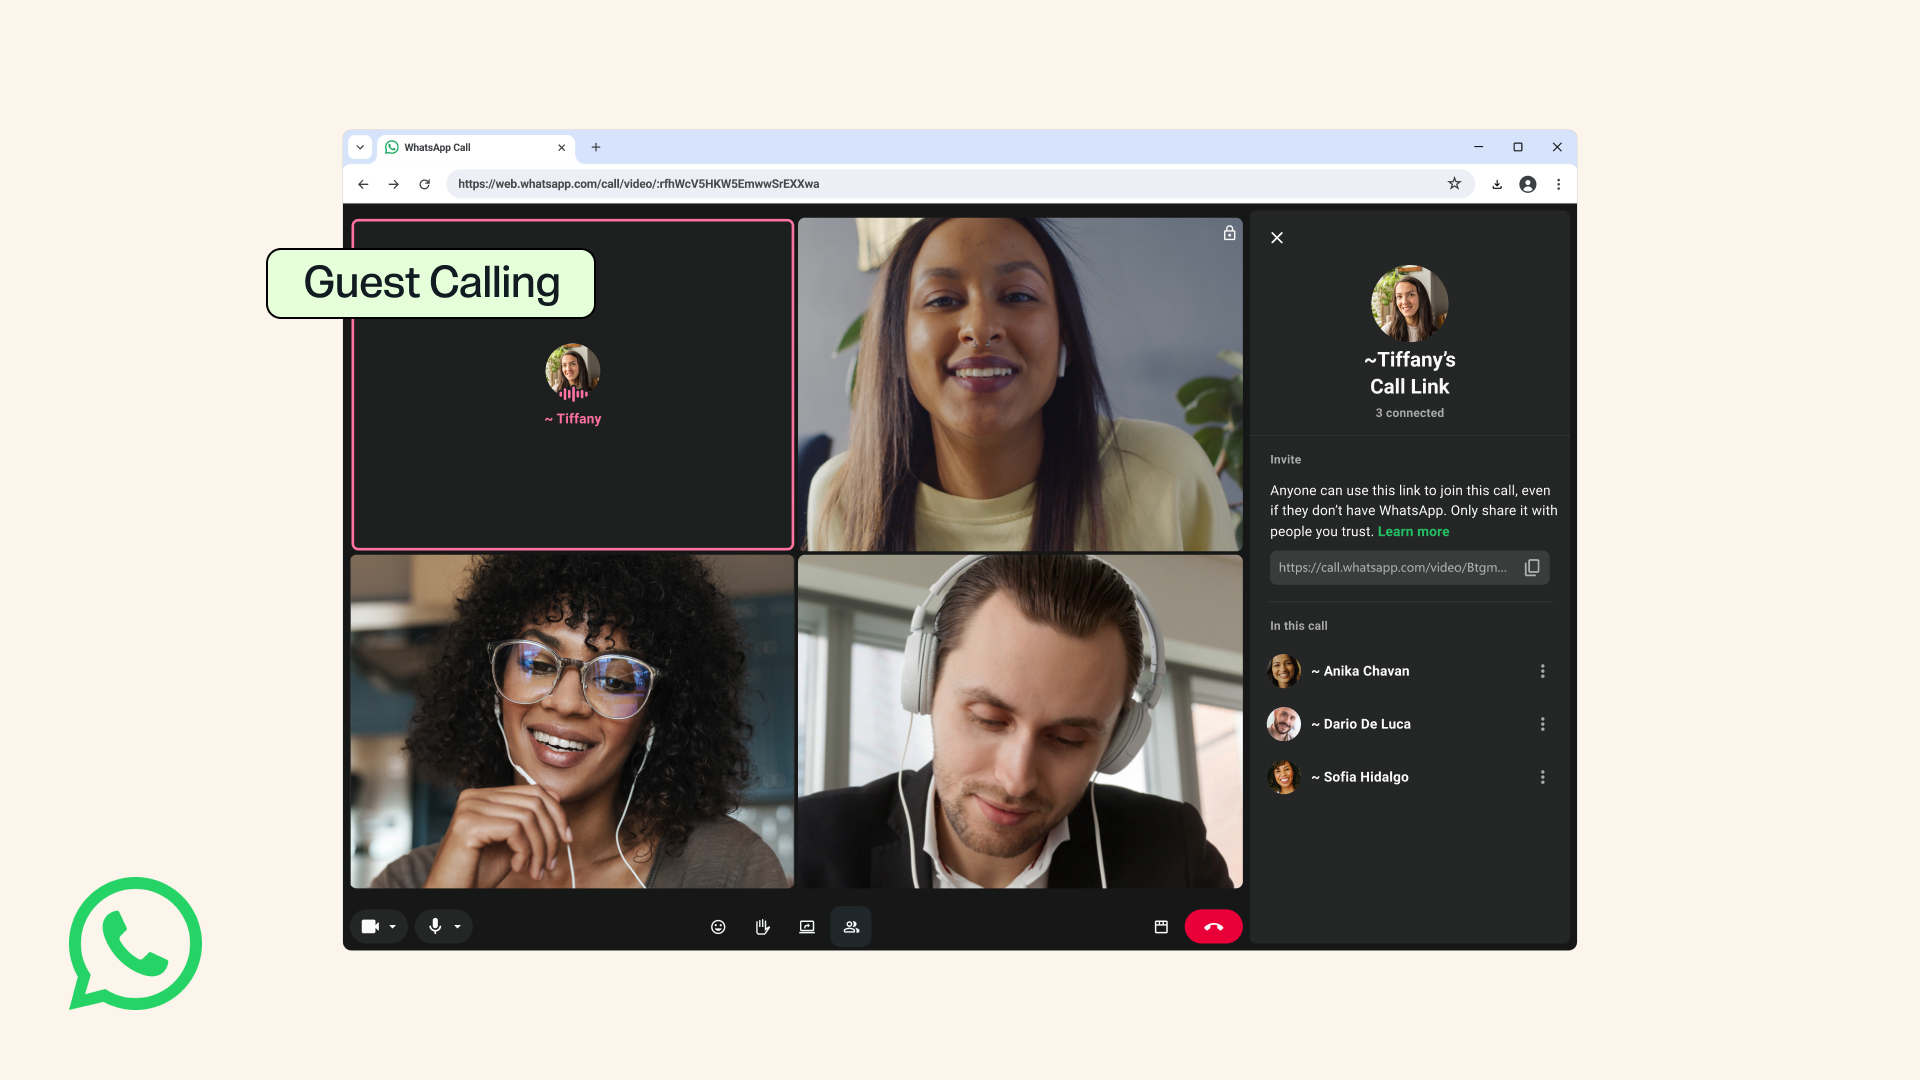Select Tiffany's audio-only tile

click(573, 385)
